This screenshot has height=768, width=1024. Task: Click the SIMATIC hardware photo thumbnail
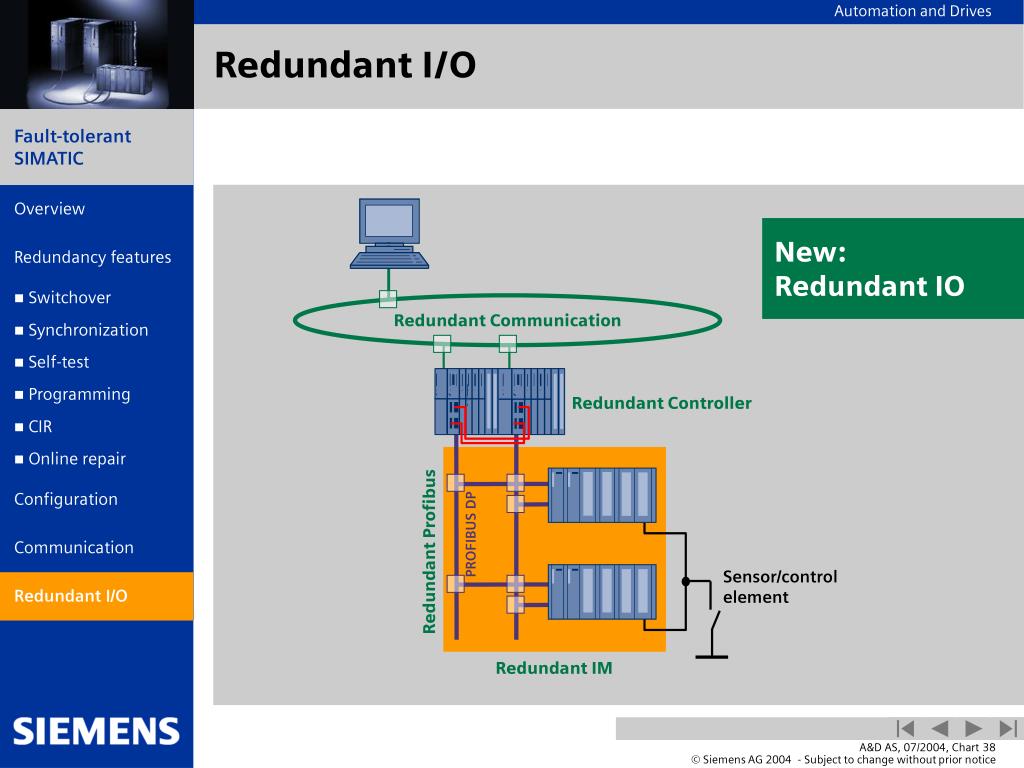[x=97, y=54]
